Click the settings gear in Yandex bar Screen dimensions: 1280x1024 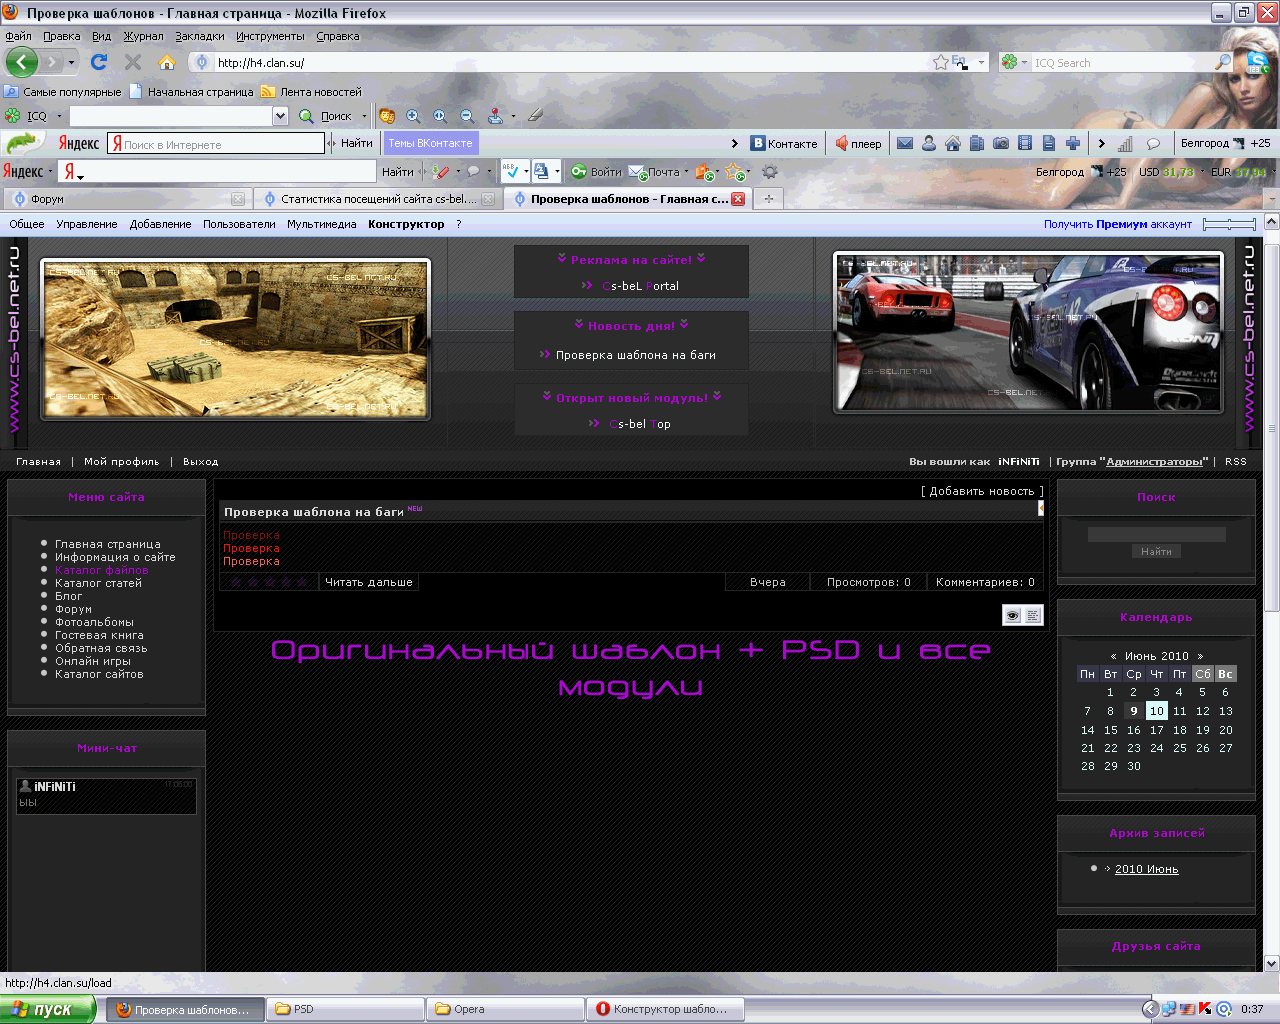click(770, 172)
